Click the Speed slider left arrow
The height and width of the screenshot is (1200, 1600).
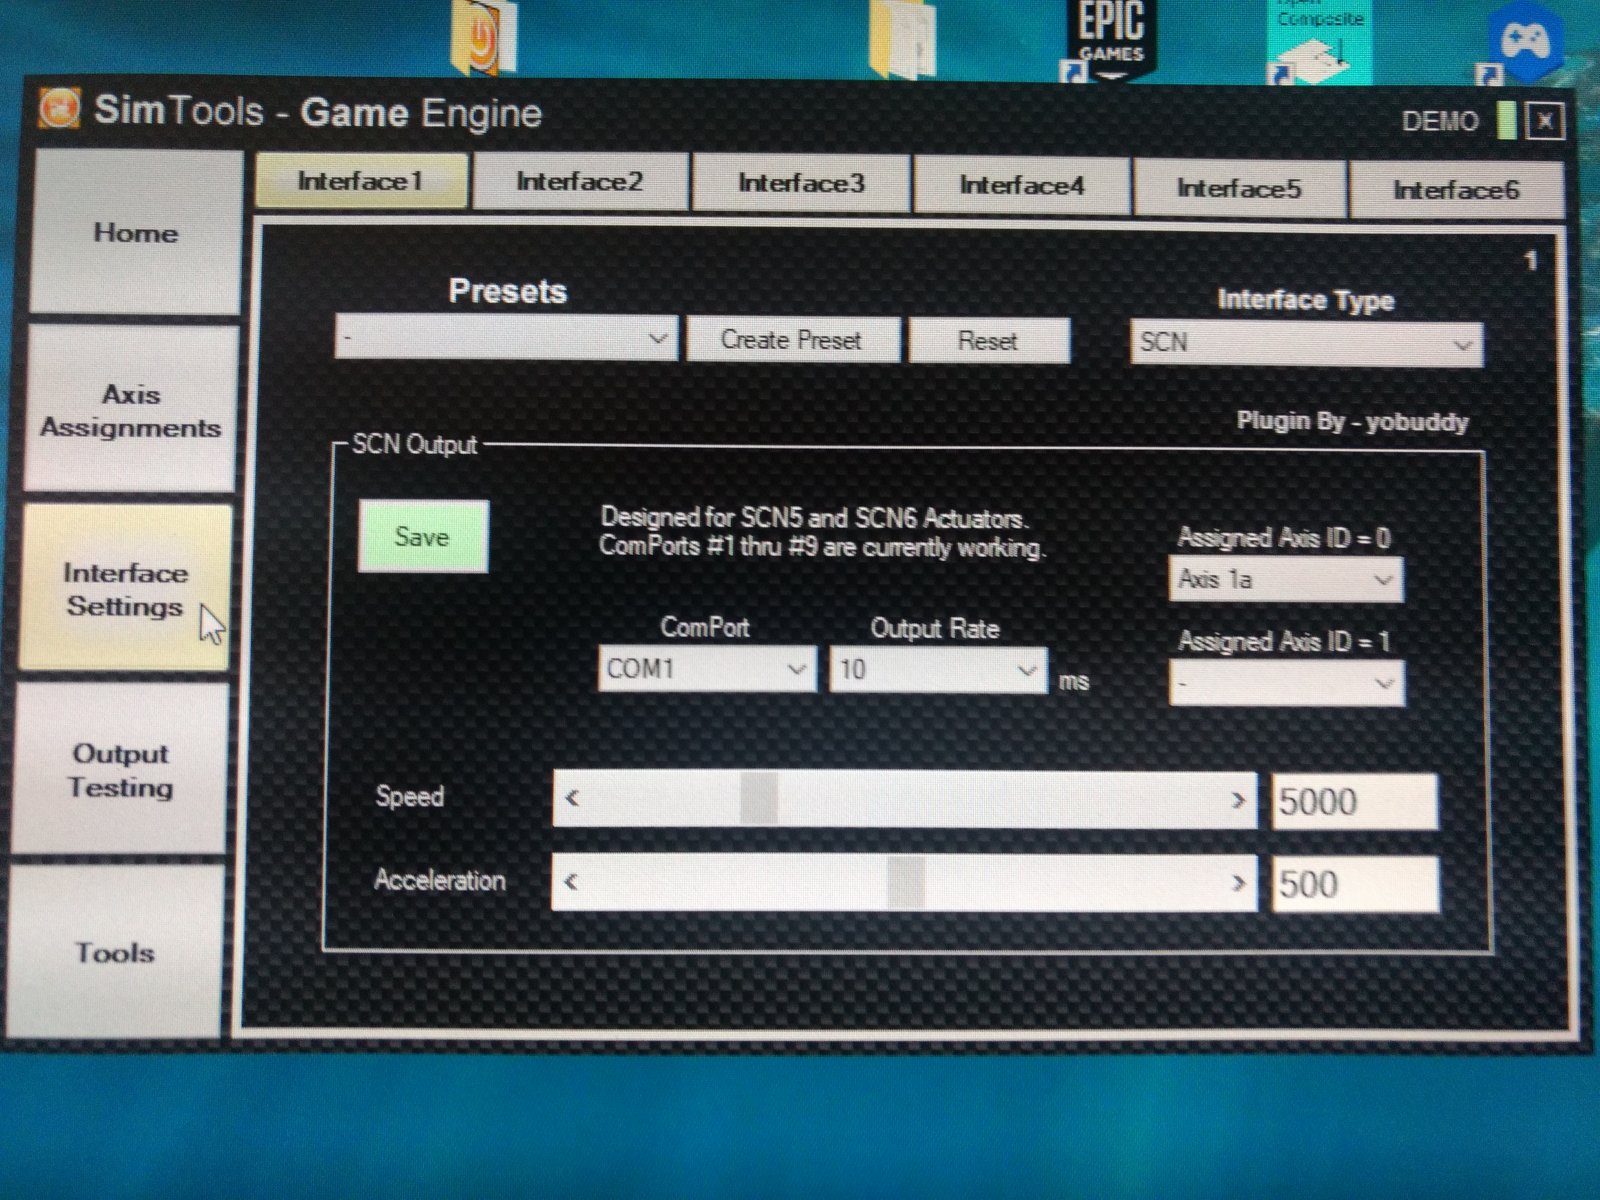[x=572, y=798]
